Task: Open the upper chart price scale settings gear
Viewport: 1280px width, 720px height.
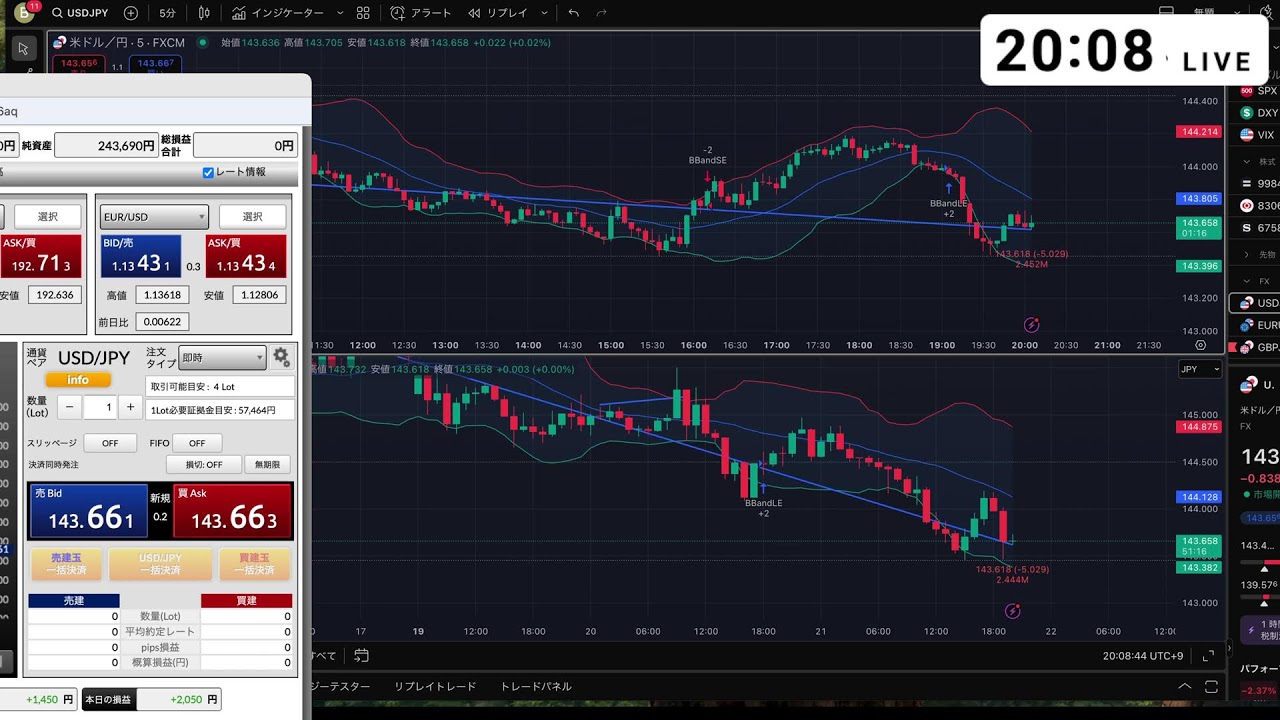Action: pyautogui.click(x=1201, y=345)
